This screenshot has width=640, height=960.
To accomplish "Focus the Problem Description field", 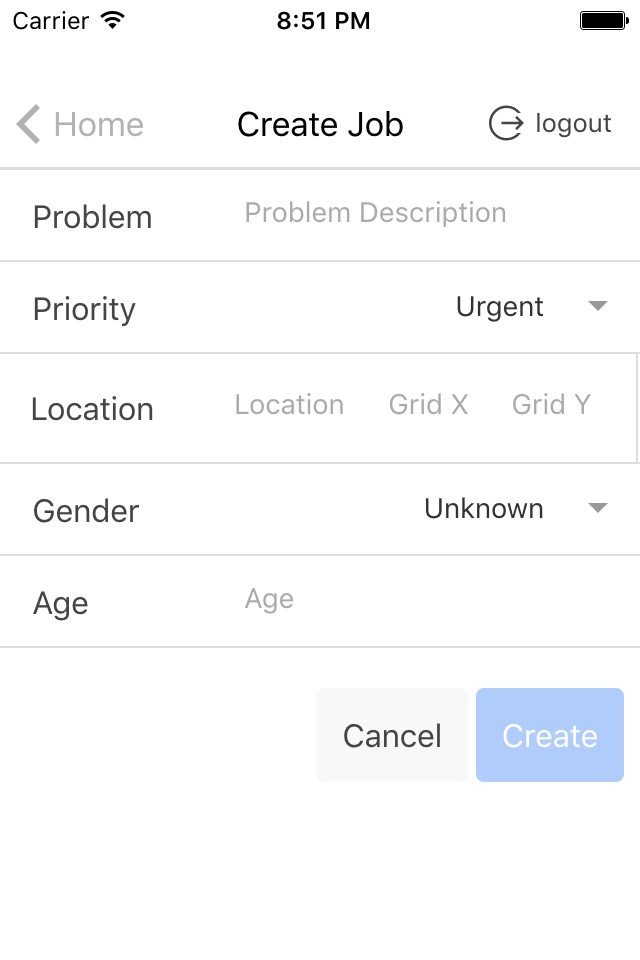I will coord(376,213).
